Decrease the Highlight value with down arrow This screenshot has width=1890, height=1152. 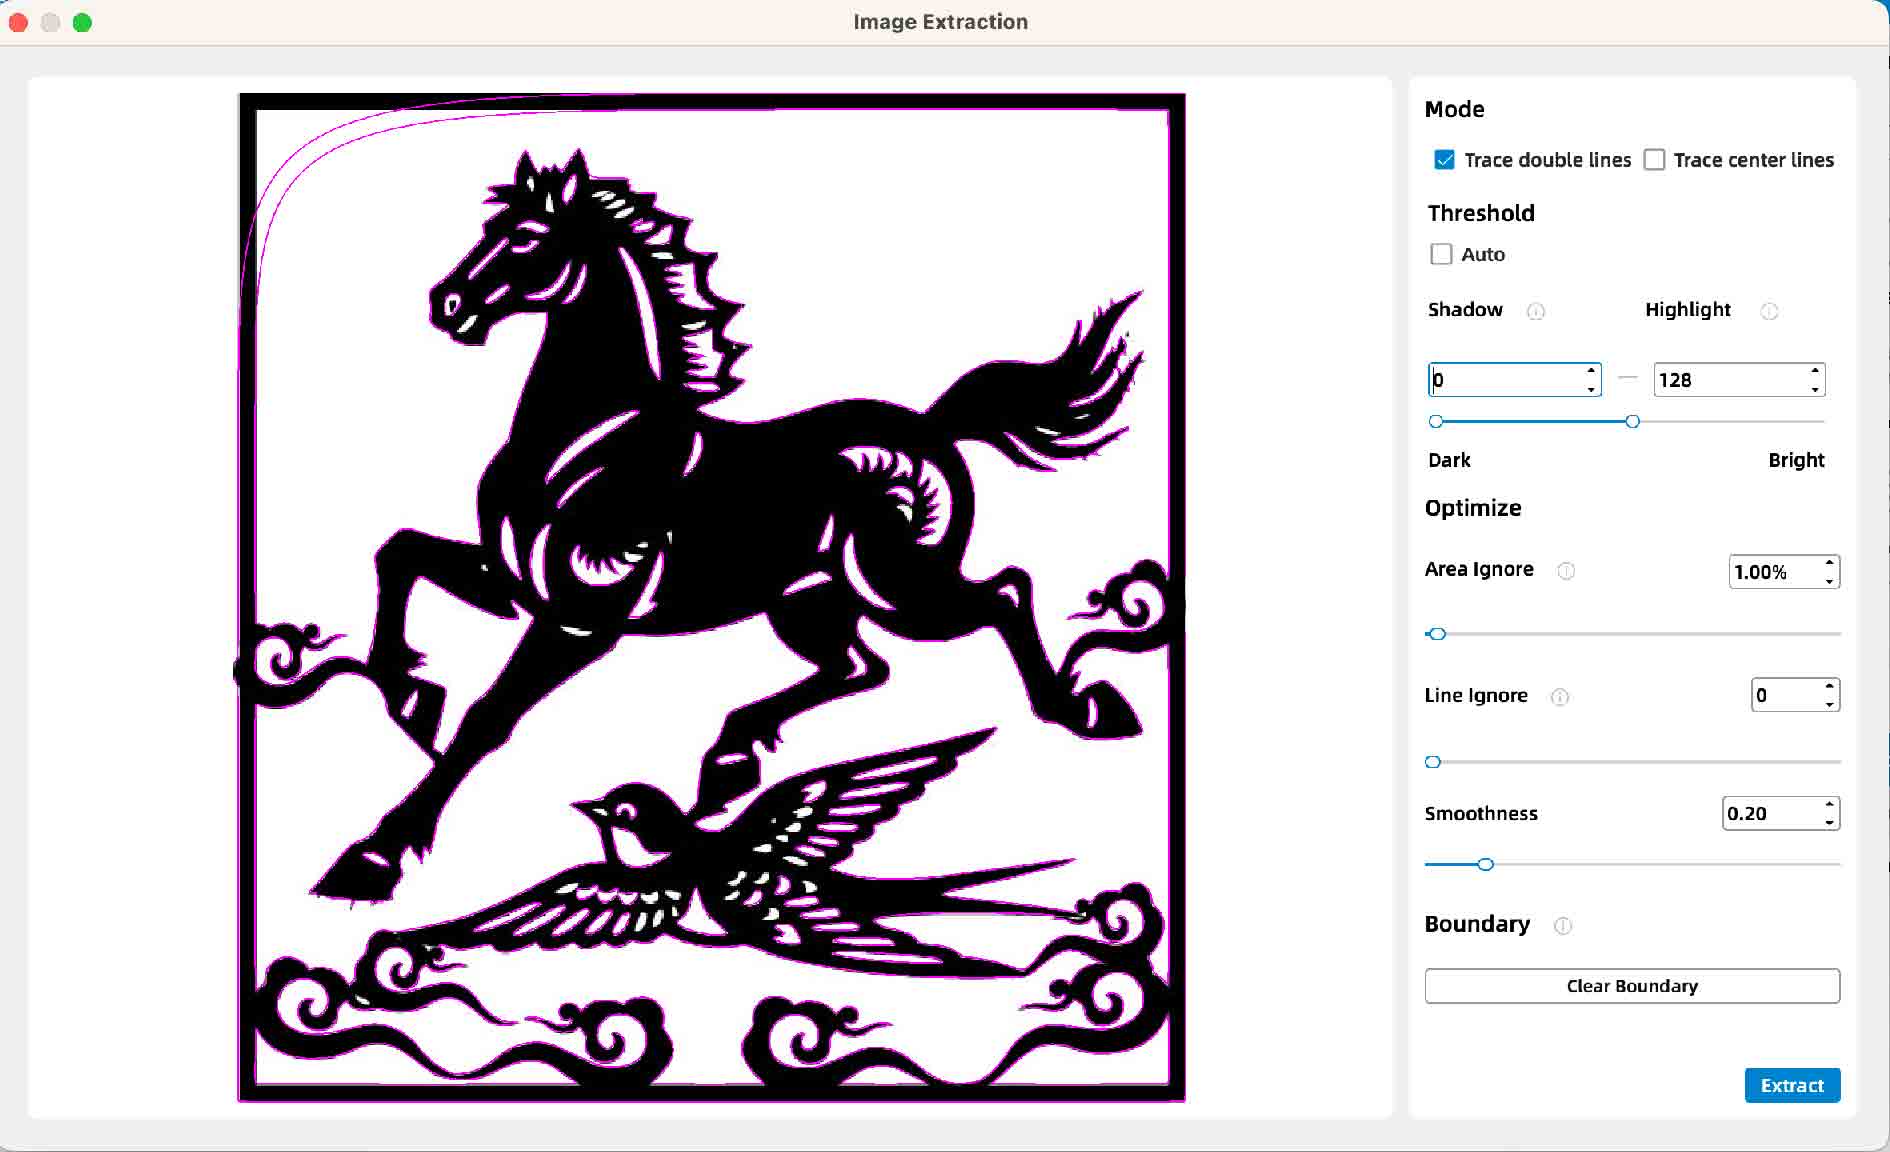[x=1814, y=389]
